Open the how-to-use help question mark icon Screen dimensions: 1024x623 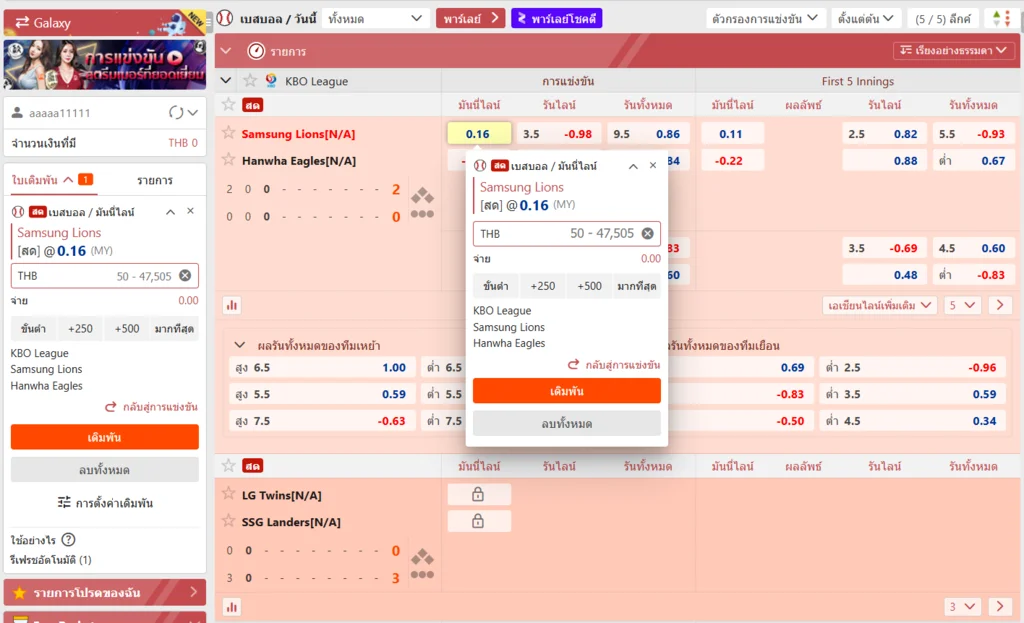(68, 540)
